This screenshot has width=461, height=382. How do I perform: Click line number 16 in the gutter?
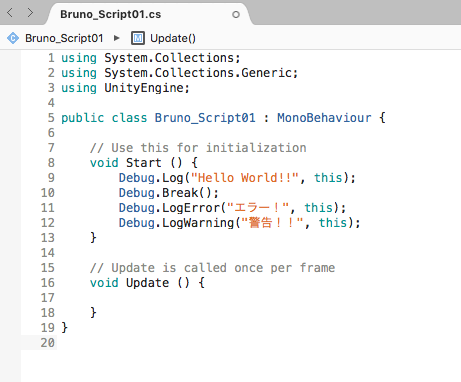pos(48,283)
